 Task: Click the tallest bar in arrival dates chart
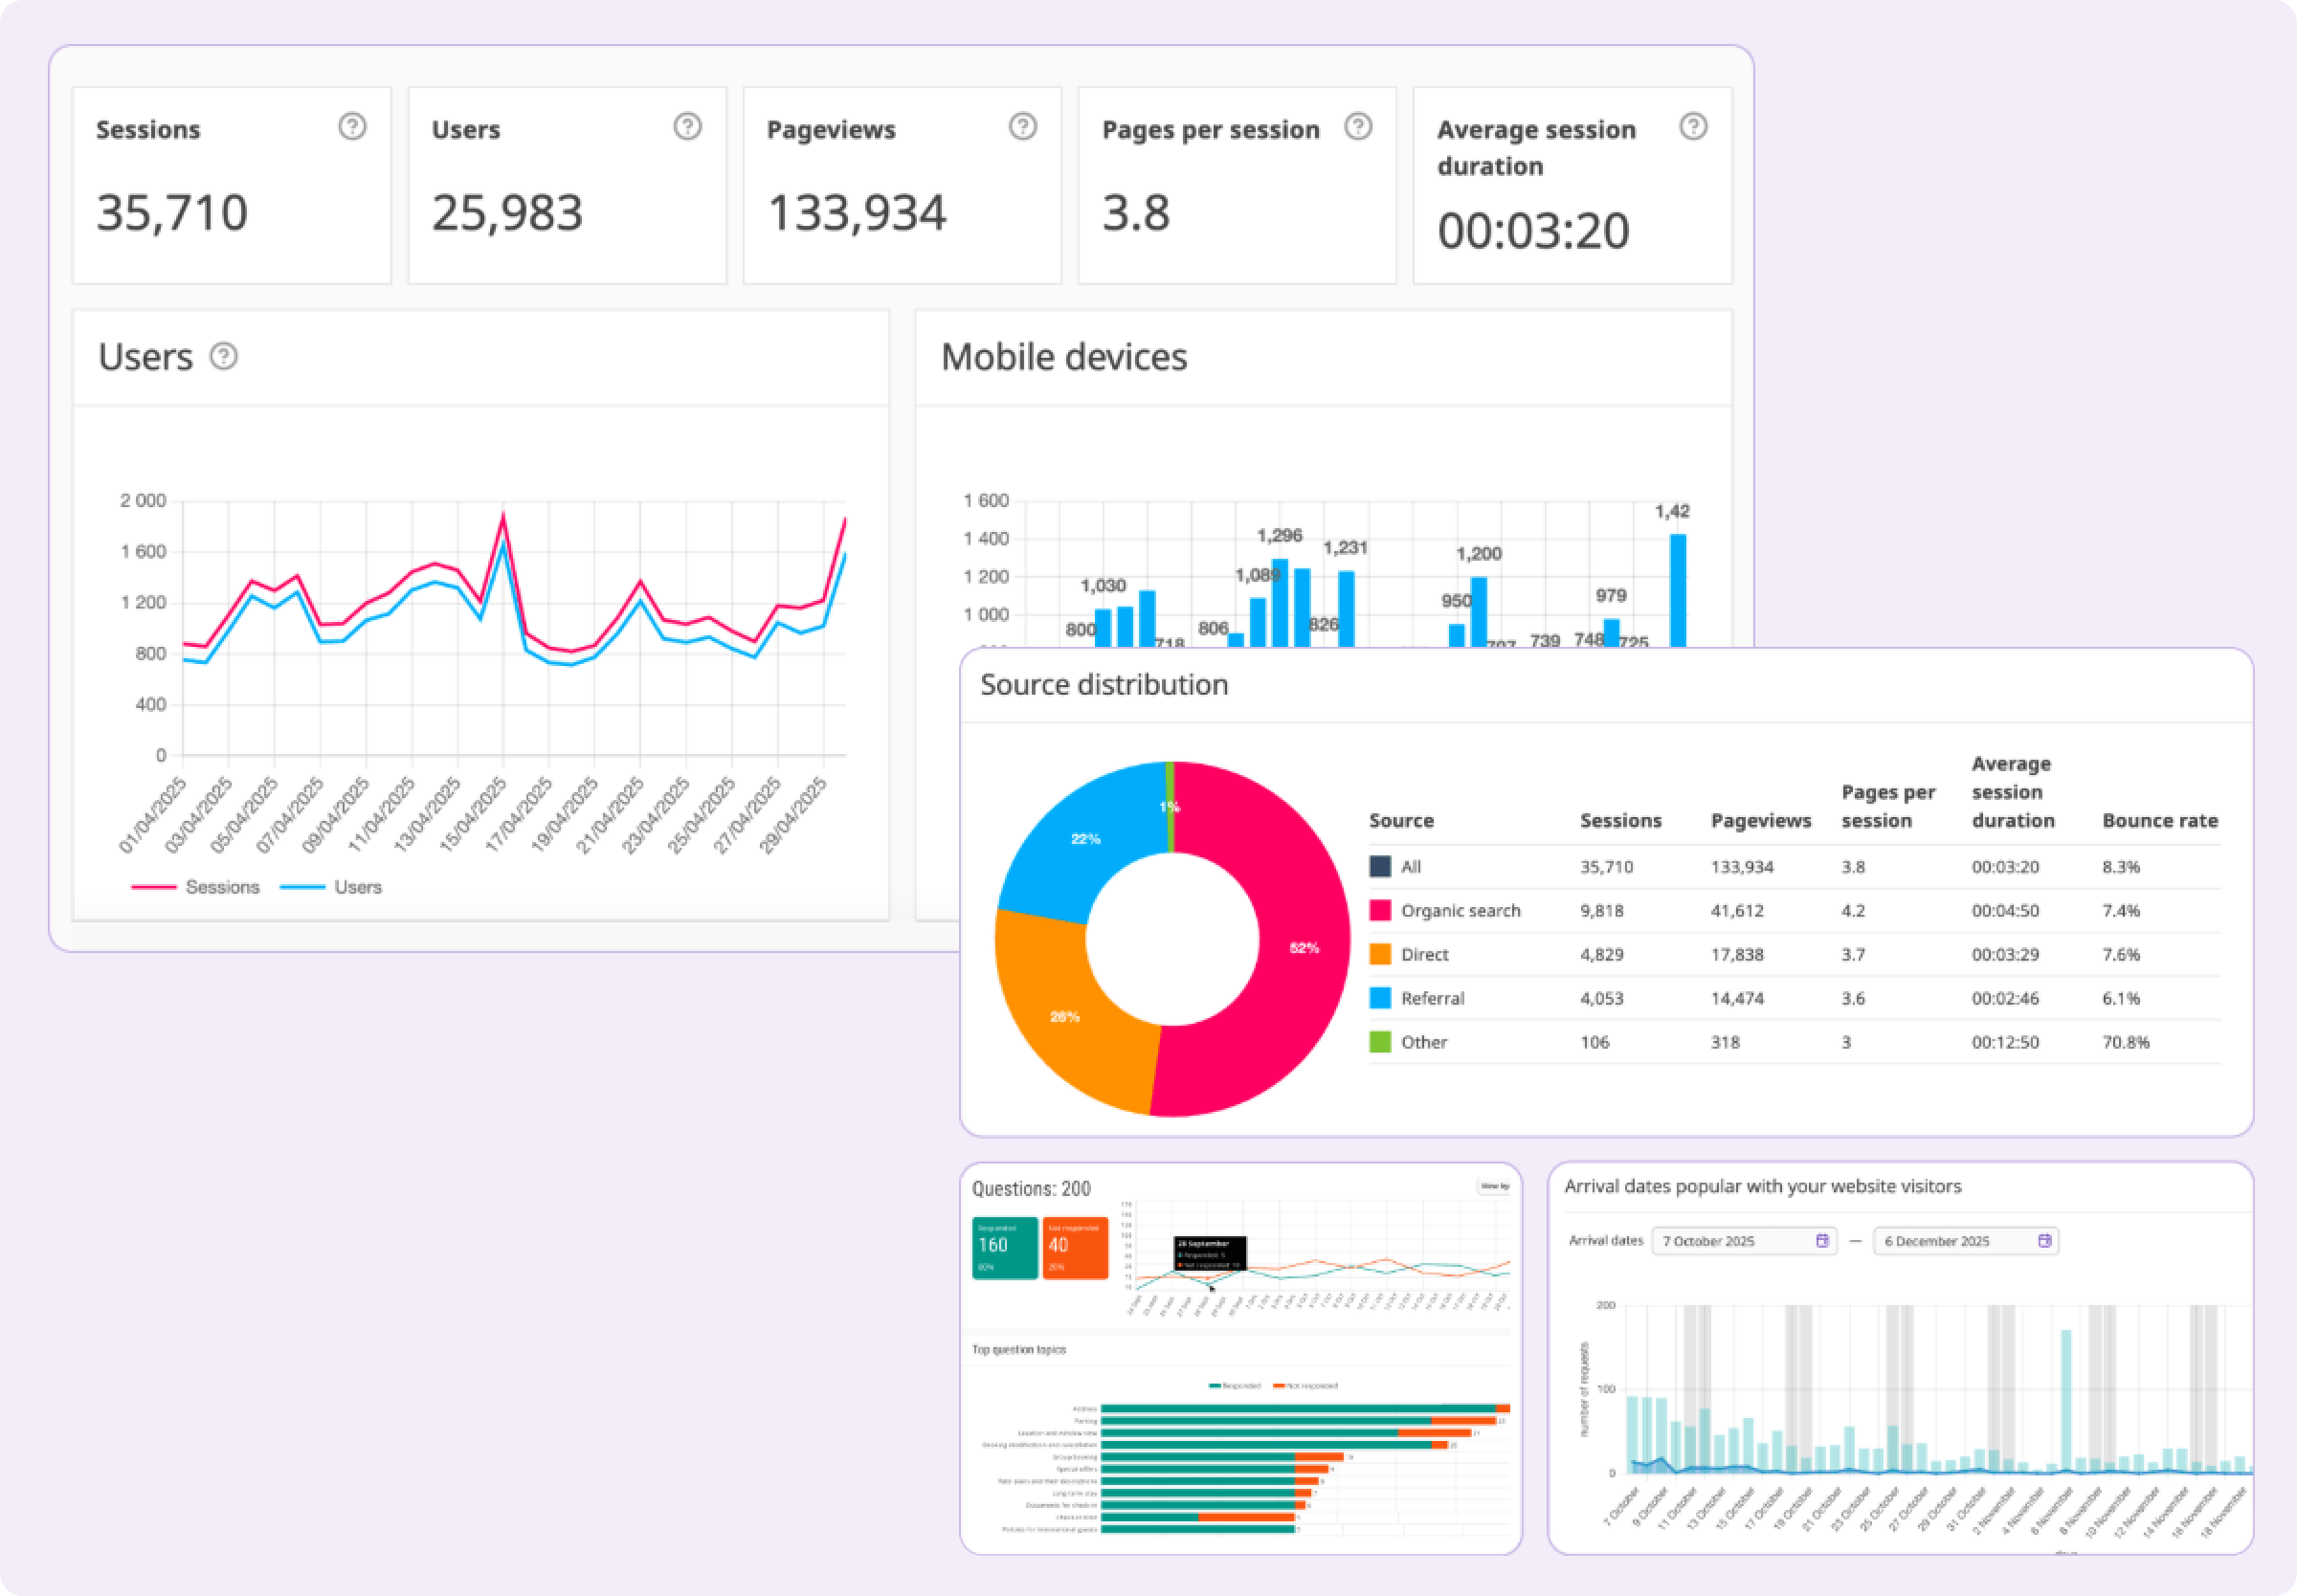click(2066, 1400)
